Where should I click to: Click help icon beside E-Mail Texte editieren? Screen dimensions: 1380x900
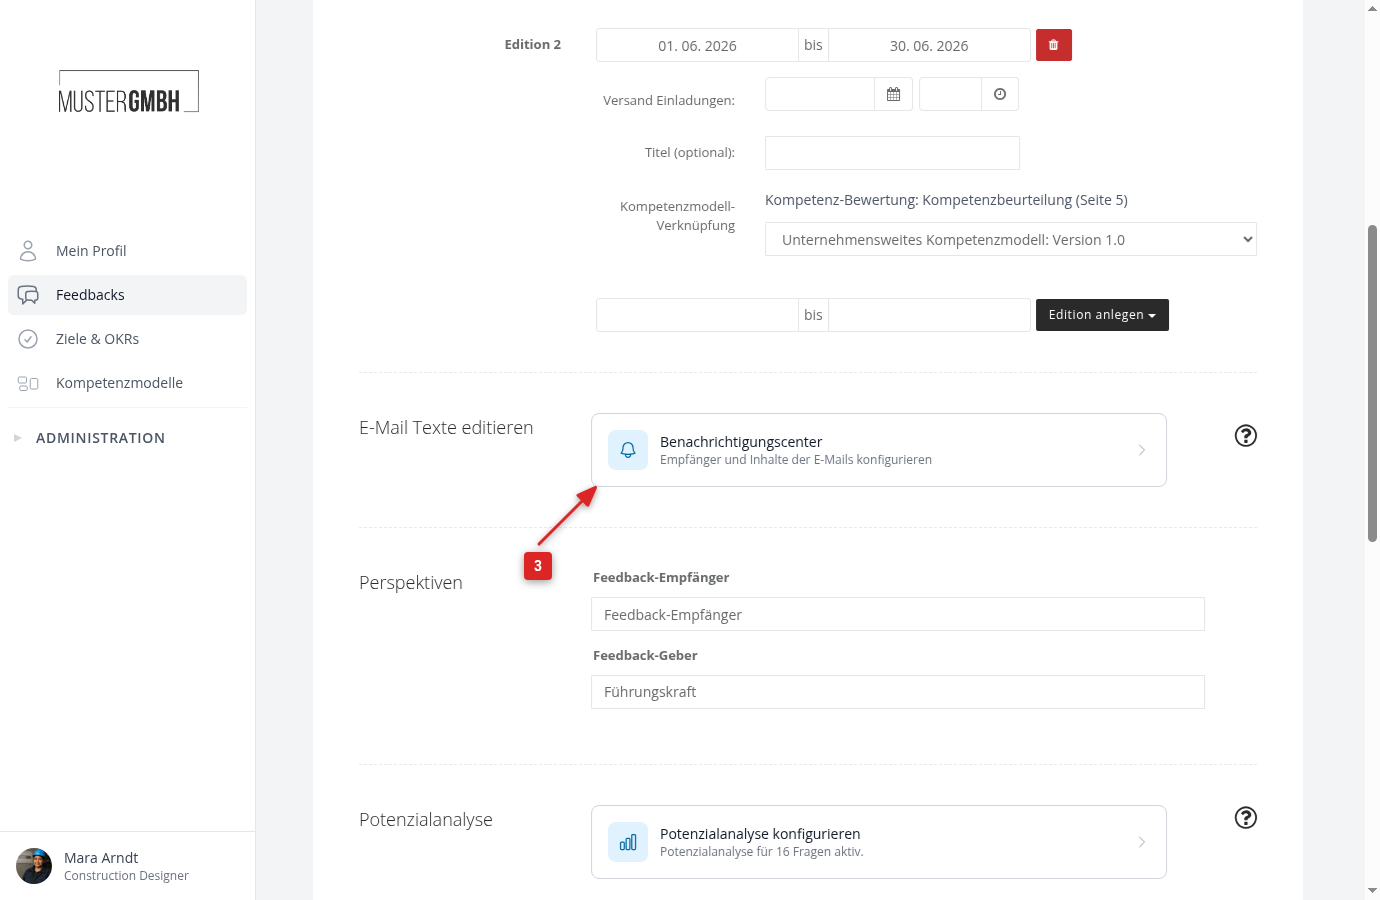click(x=1246, y=436)
